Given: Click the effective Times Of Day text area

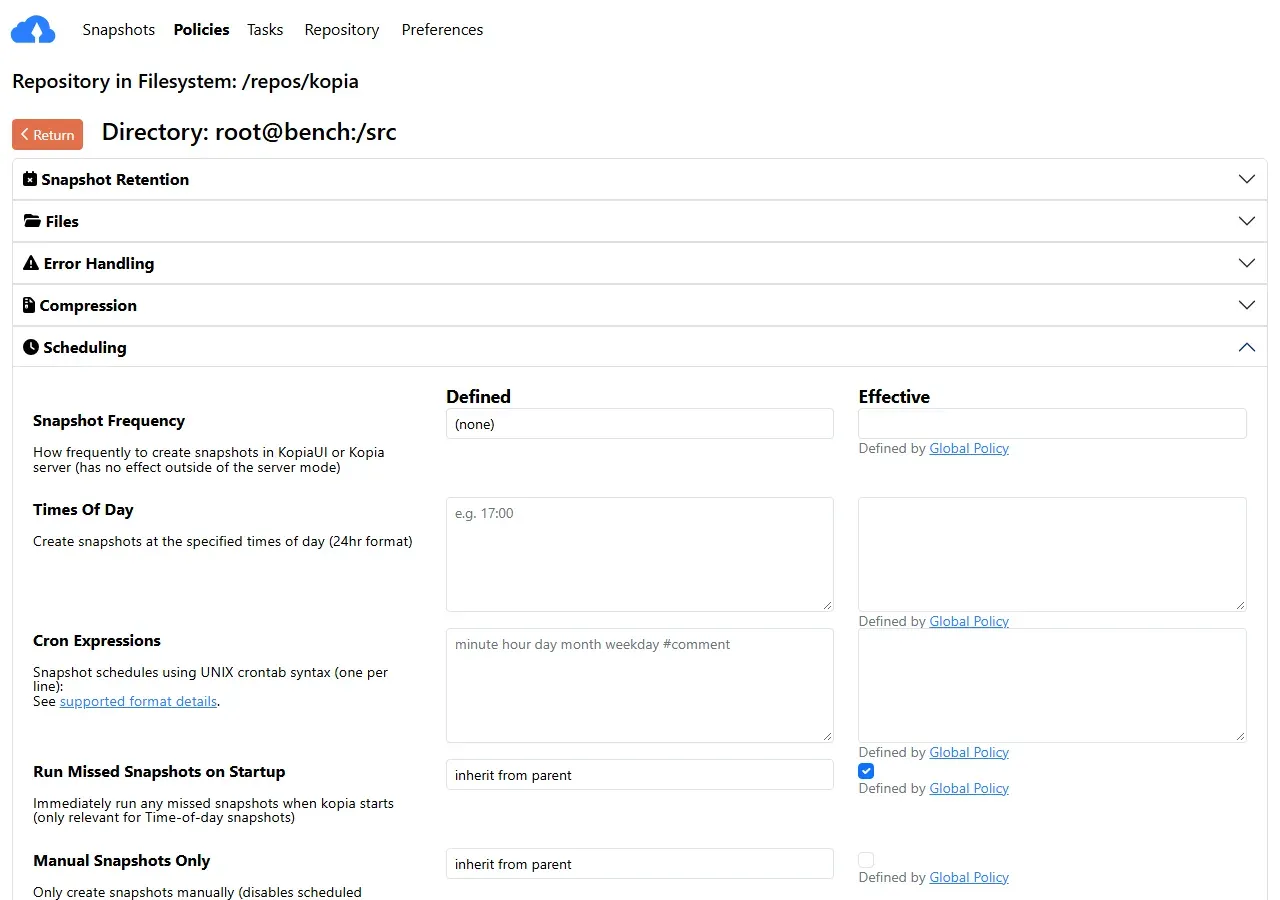Looking at the screenshot, I should 1052,554.
